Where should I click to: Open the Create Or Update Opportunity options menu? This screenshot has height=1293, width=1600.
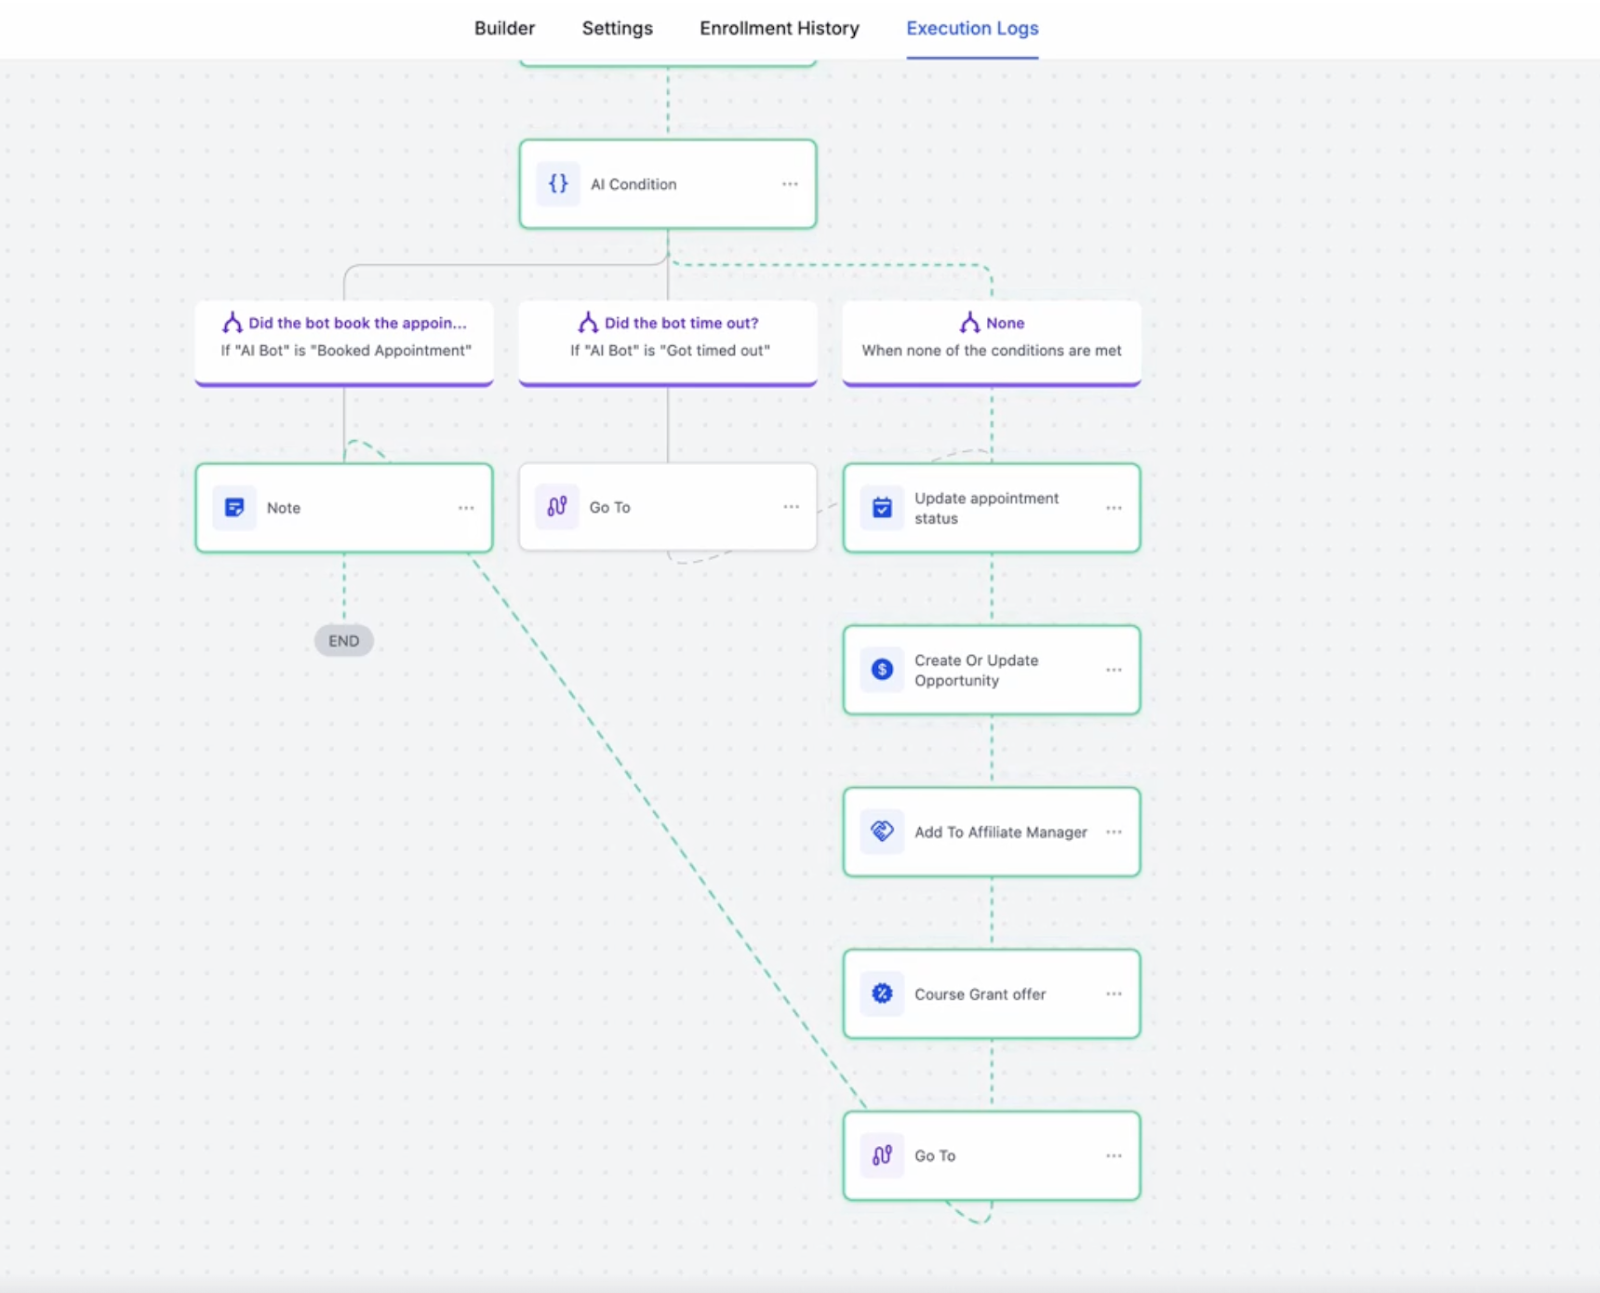(1114, 670)
